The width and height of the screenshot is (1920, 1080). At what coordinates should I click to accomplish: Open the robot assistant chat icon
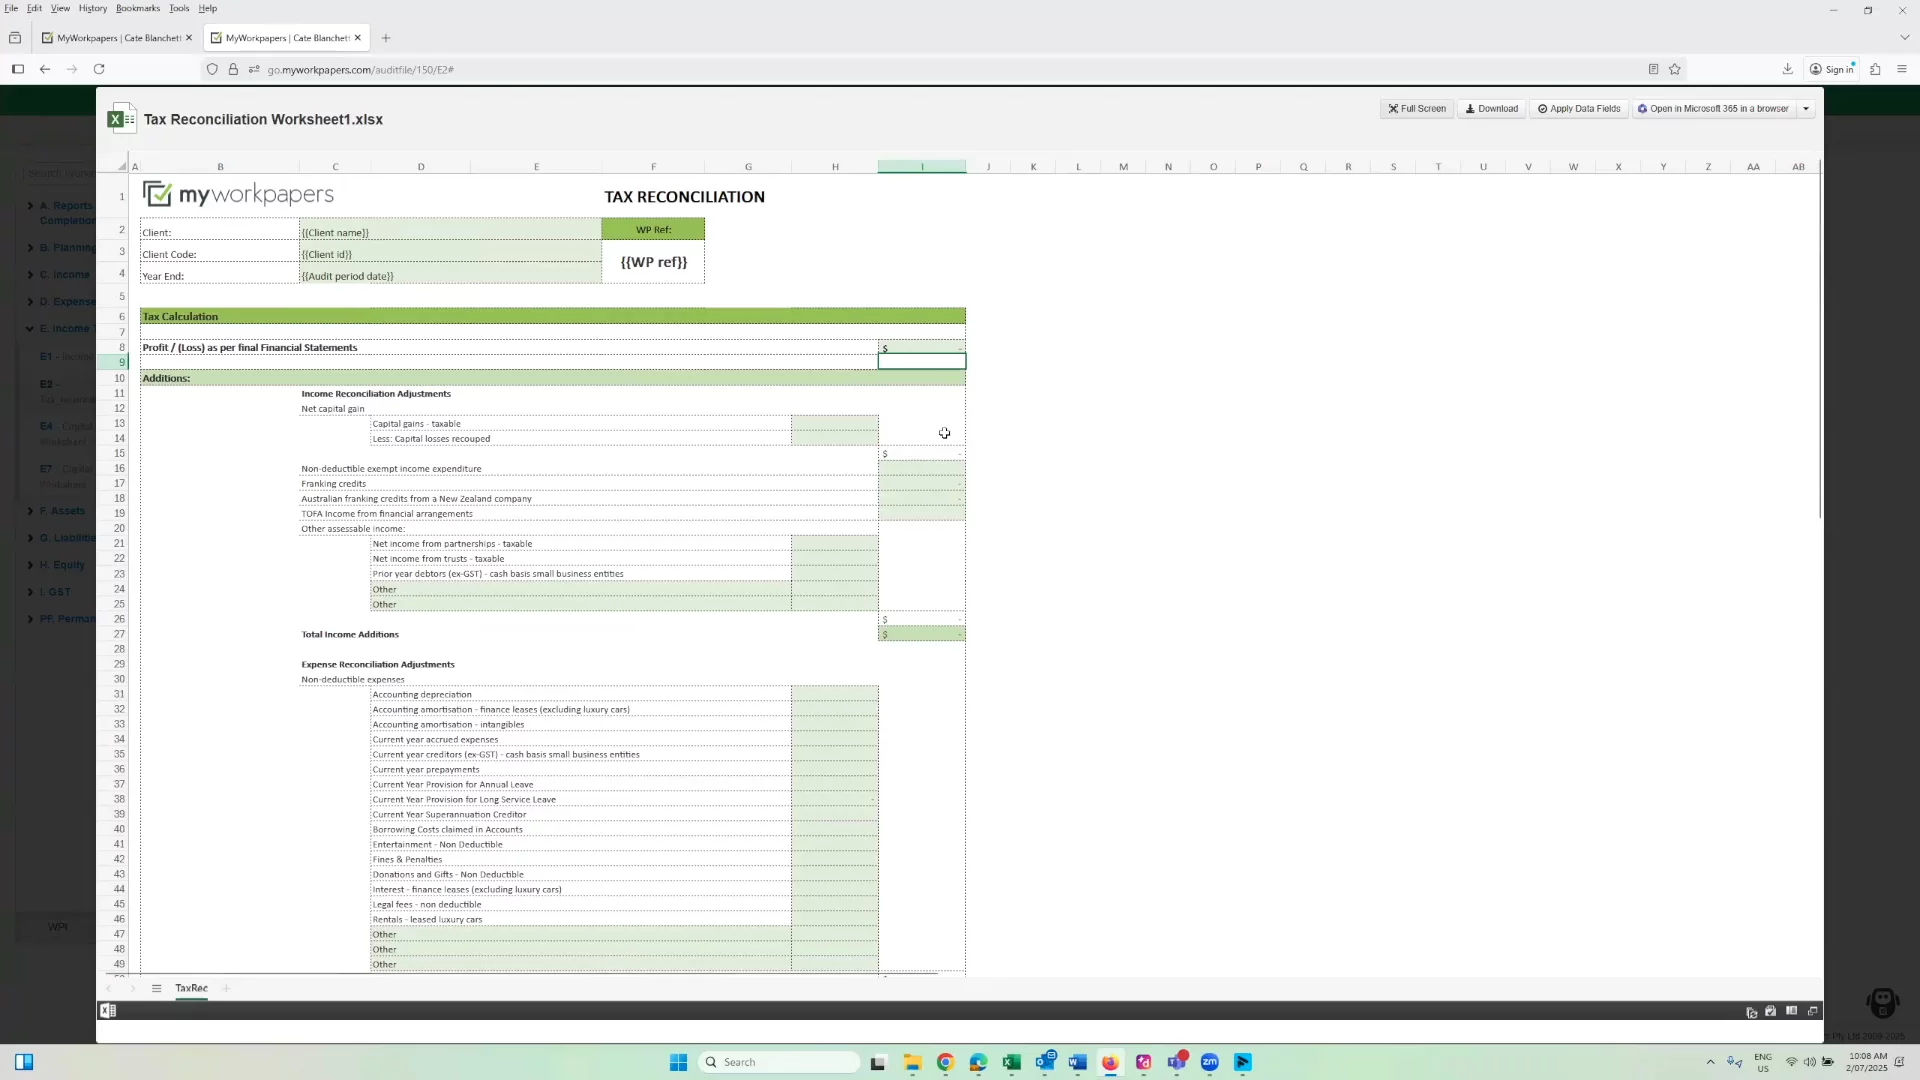[x=1883, y=1002]
